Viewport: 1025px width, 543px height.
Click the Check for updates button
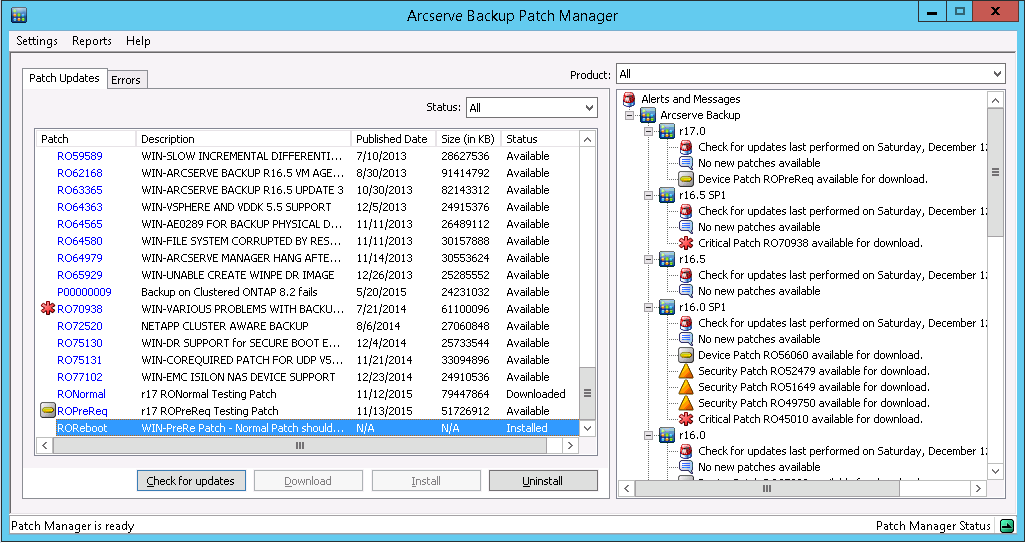190,481
